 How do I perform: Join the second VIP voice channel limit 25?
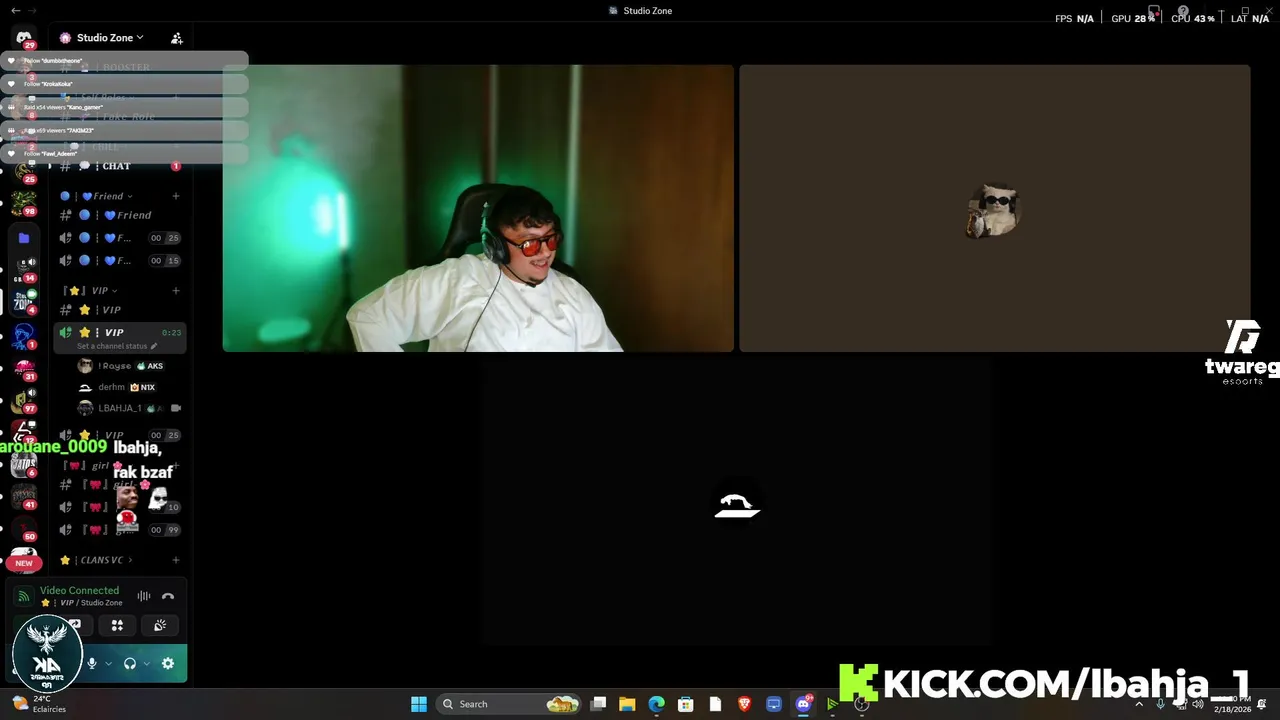coord(120,435)
